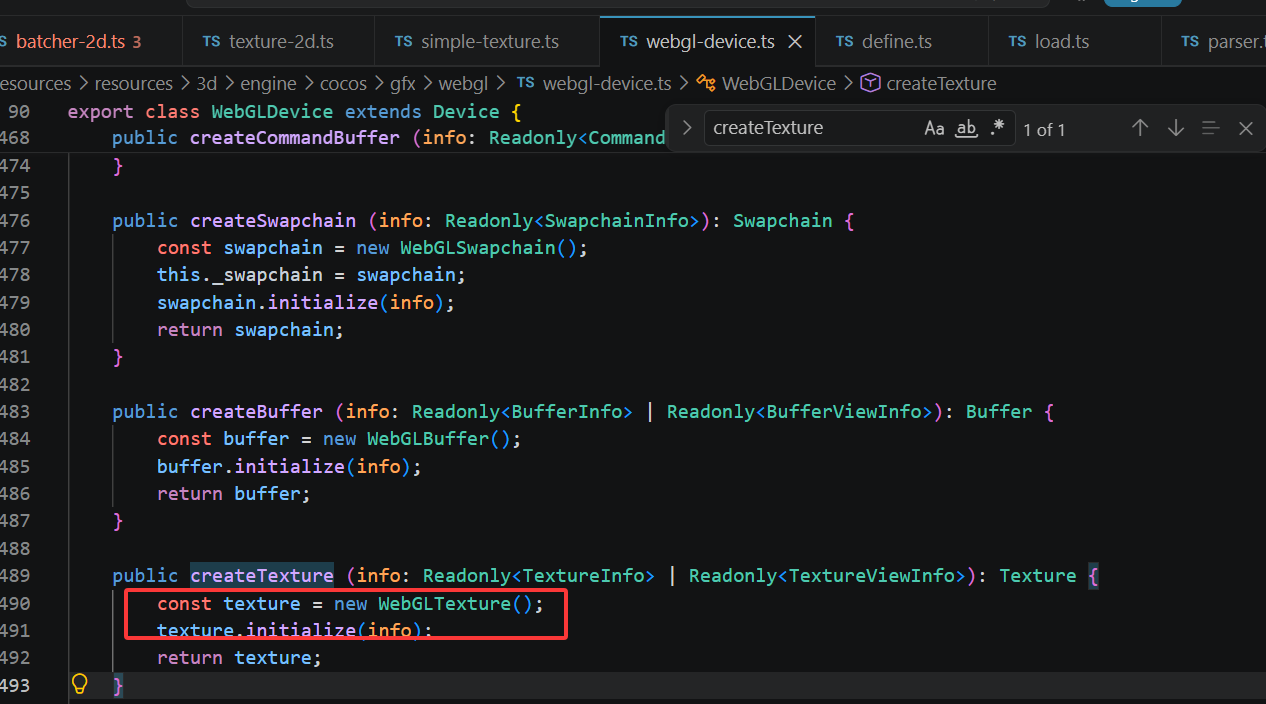
Task: Toggle Find in Selection icon
Action: [x=1211, y=128]
